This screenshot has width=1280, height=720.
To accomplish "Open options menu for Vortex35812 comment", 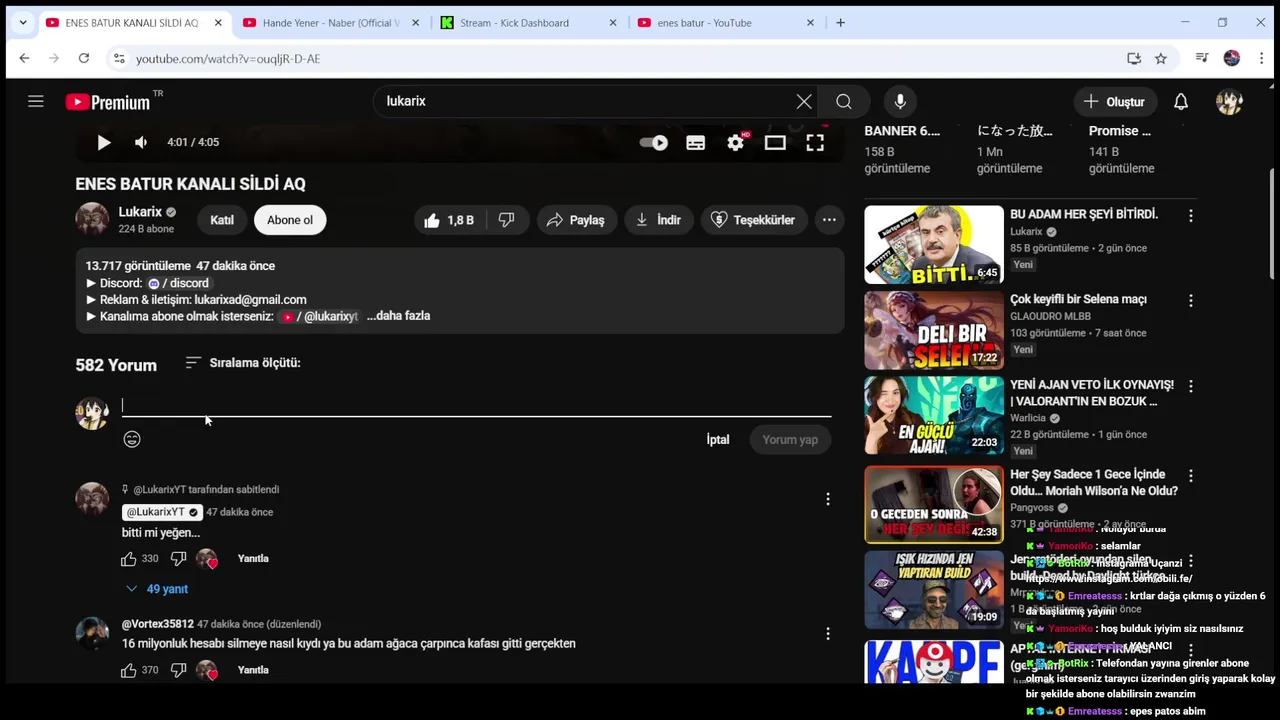I will point(828,633).
